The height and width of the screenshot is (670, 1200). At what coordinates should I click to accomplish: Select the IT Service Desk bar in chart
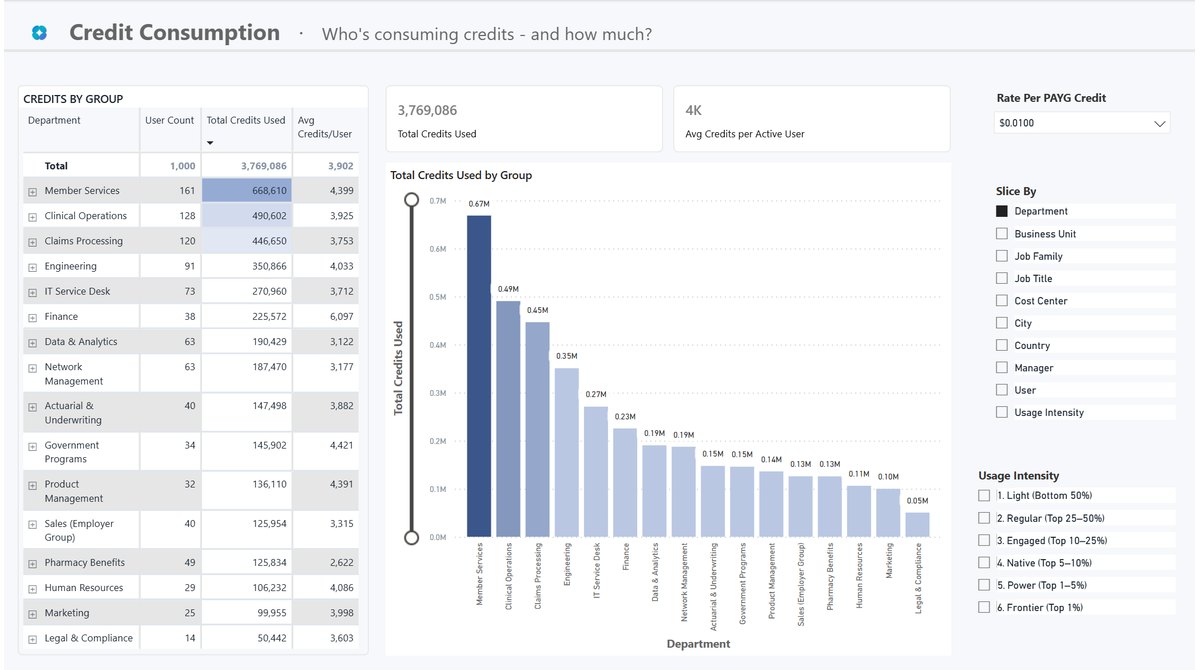pyautogui.click(x=596, y=472)
